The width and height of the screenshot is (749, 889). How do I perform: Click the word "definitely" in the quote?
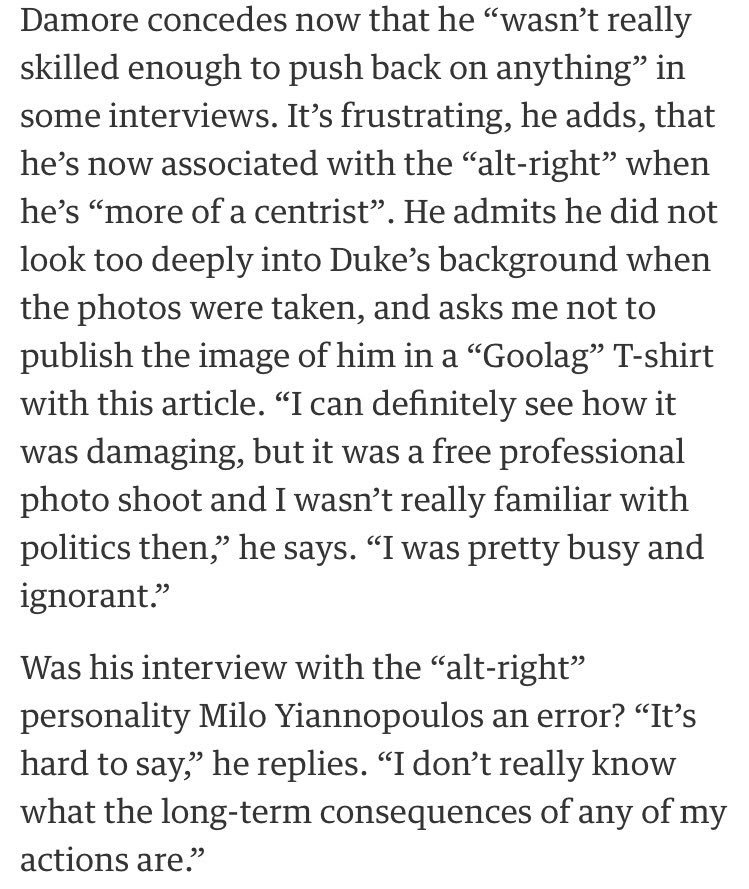(x=444, y=404)
